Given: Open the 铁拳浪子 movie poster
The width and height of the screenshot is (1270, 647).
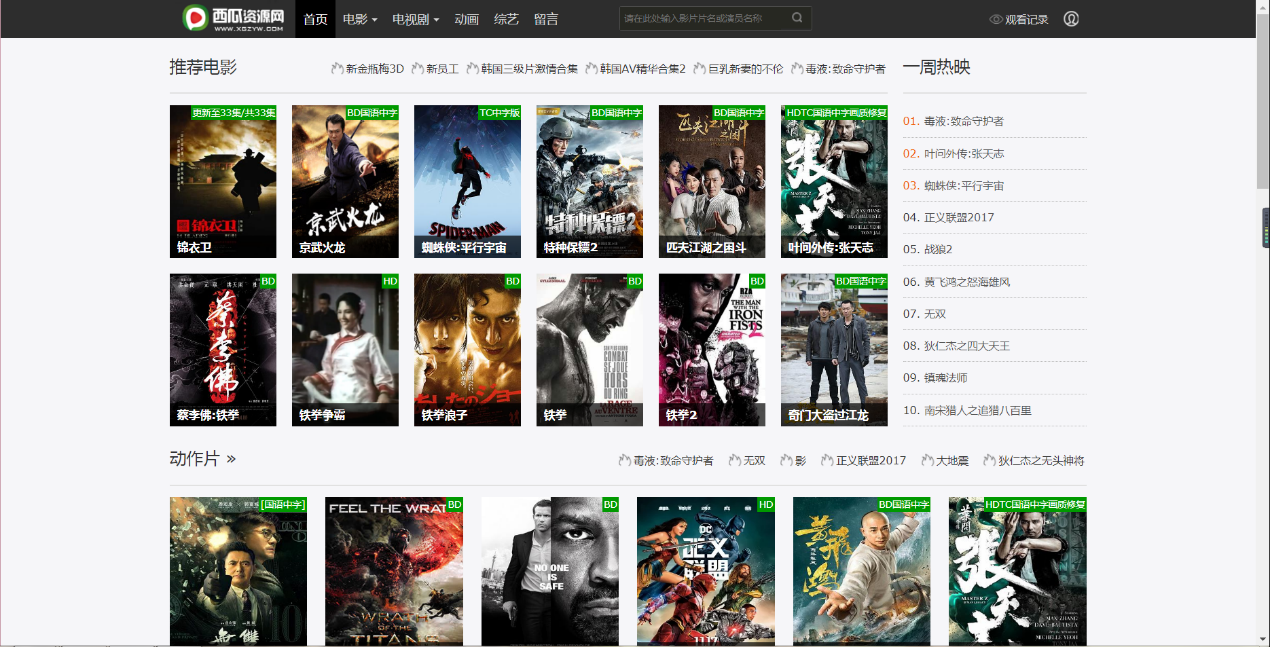Looking at the screenshot, I should (467, 350).
